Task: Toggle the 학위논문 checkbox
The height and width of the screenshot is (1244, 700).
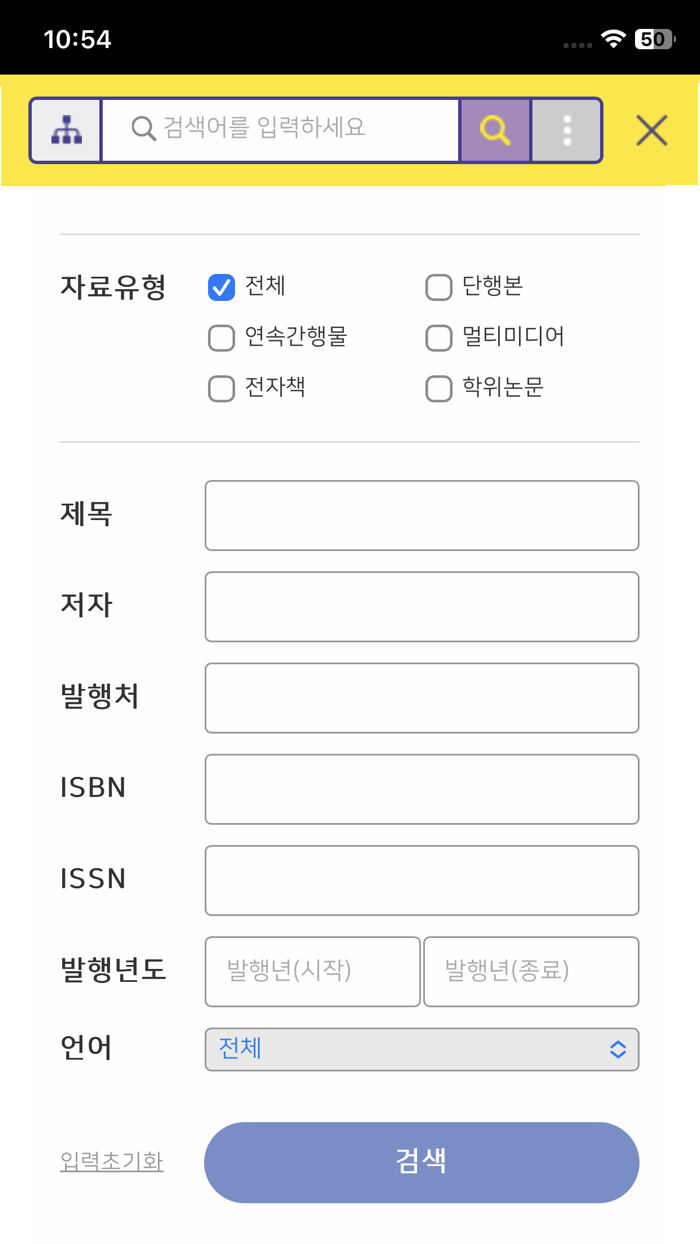Action: [x=438, y=388]
